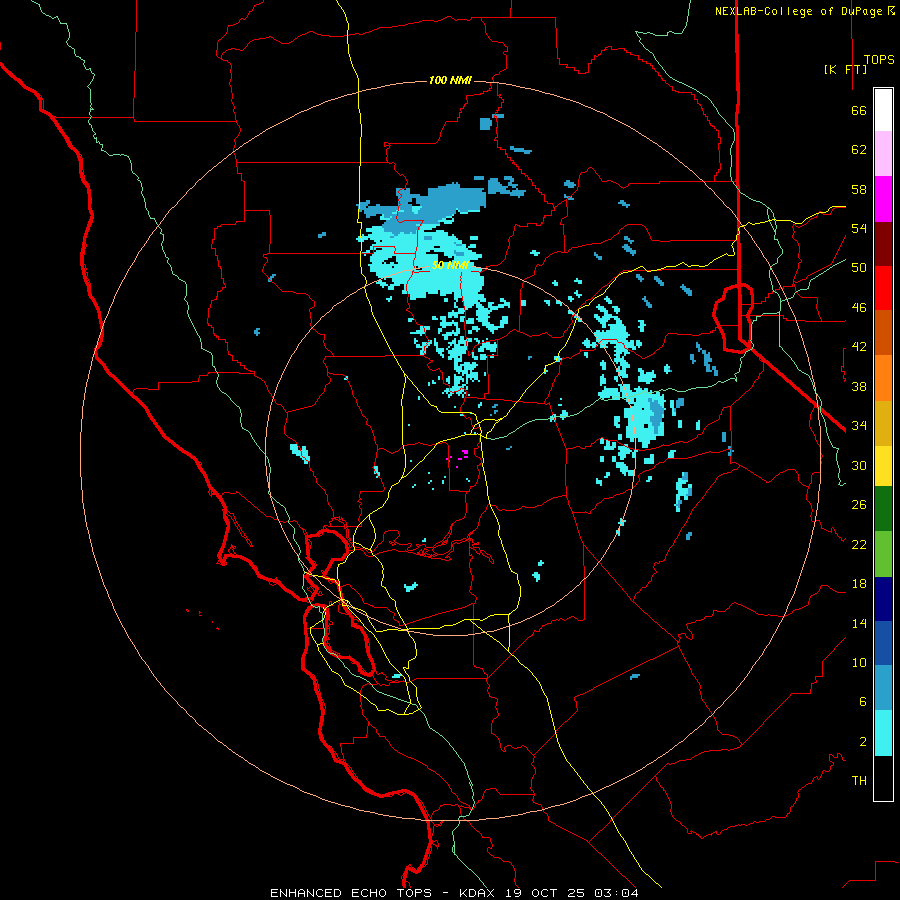
Task: Select the cyan legend swatch
Action: [x=883, y=733]
